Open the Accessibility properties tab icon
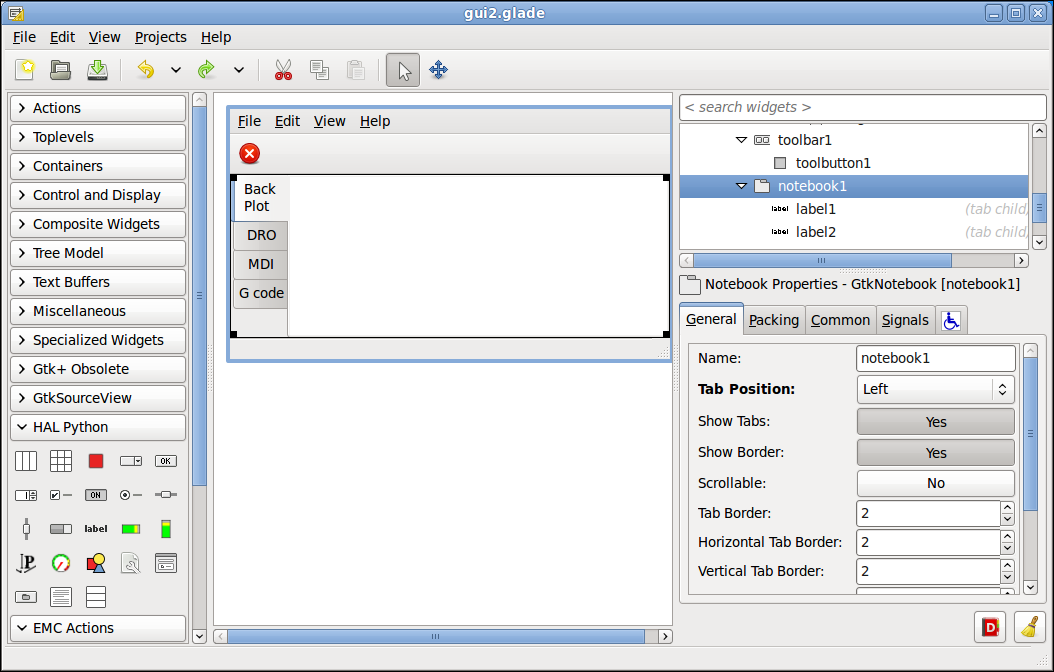The width and height of the screenshot is (1054, 672). [x=950, y=321]
